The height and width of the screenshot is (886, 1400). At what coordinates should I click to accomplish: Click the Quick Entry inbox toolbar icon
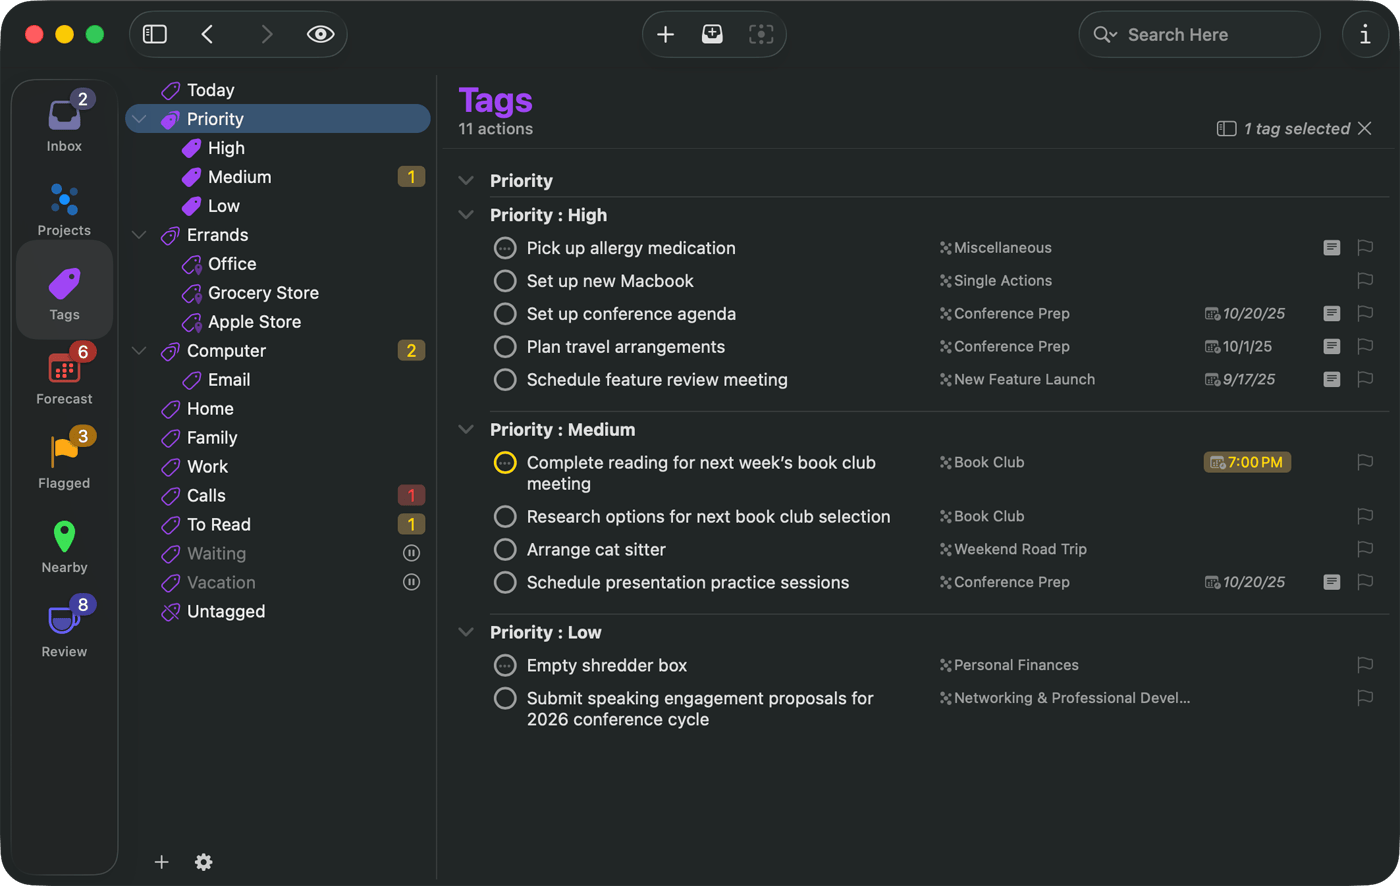[x=712, y=35]
